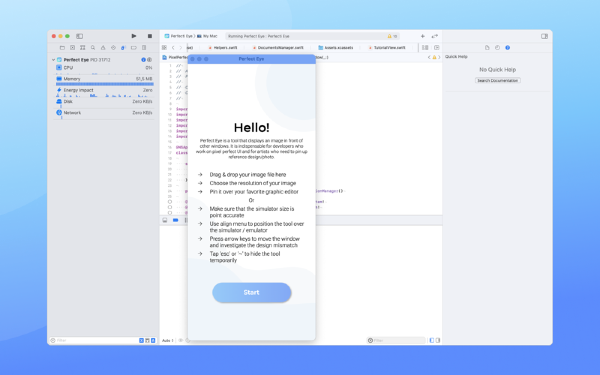Run the project with the play button
This screenshot has width=600, height=375.
[x=134, y=36]
